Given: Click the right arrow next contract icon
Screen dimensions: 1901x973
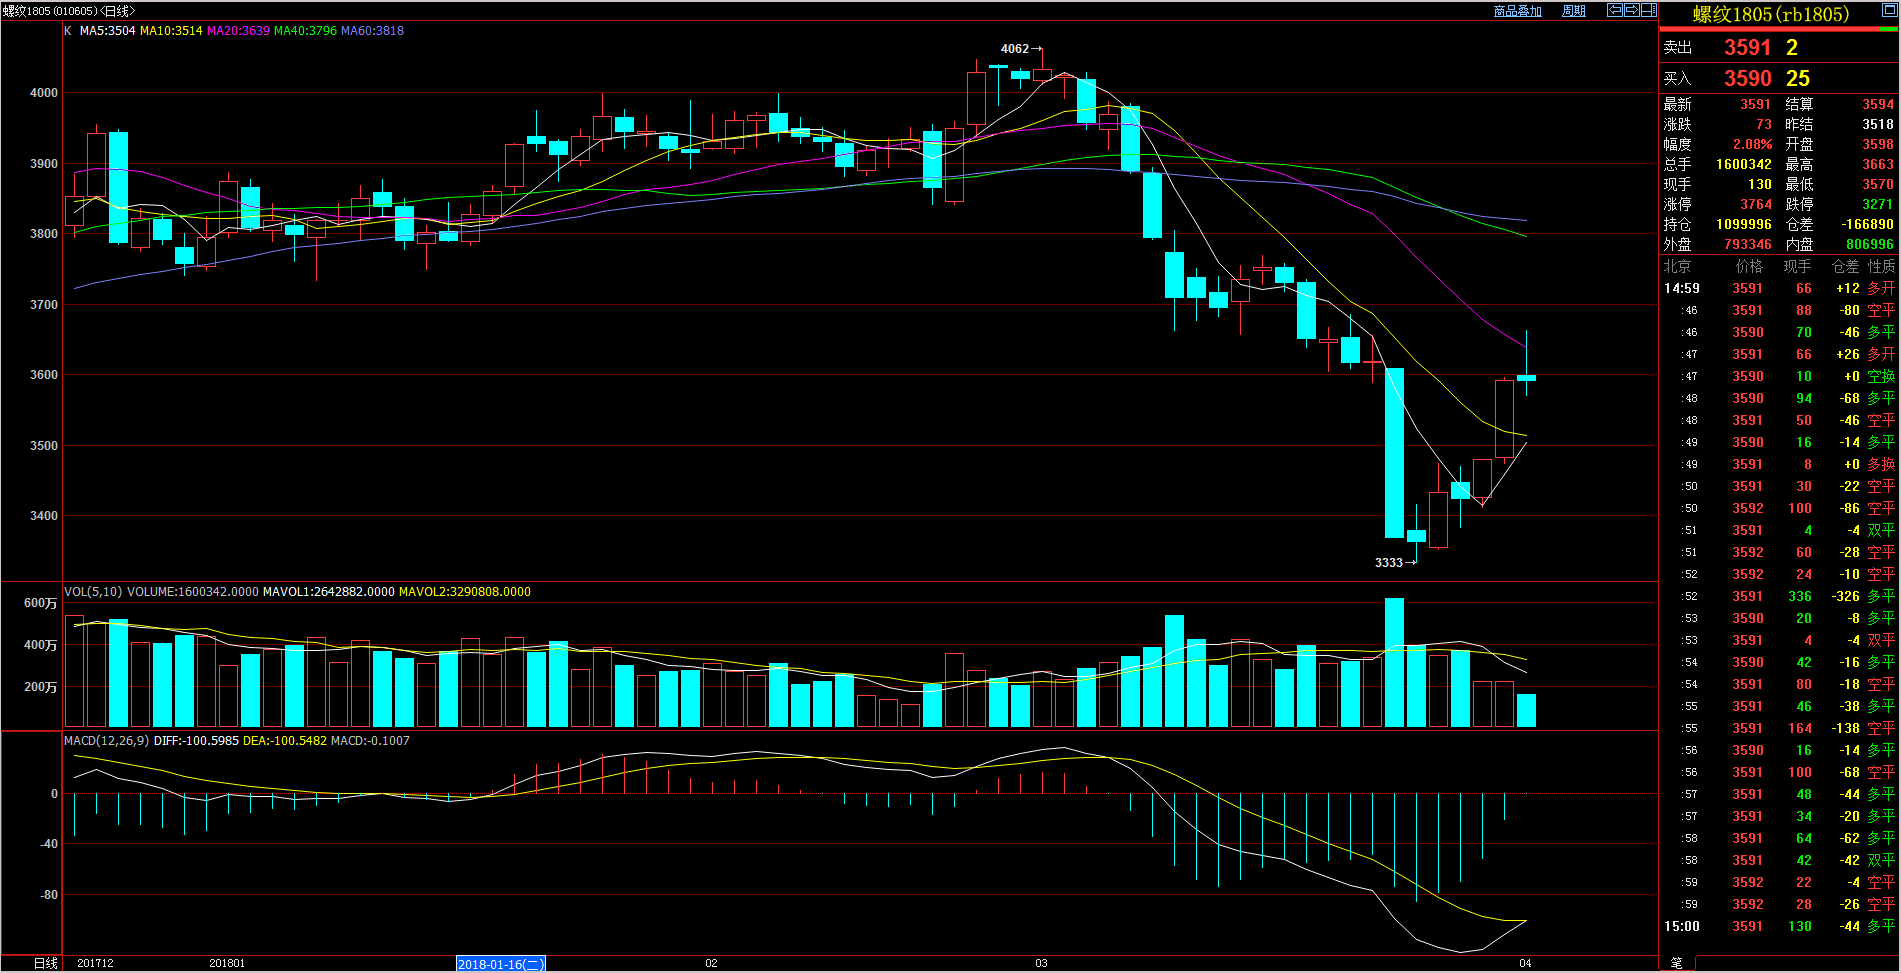Looking at the screenshot, I should (1631, 10).
